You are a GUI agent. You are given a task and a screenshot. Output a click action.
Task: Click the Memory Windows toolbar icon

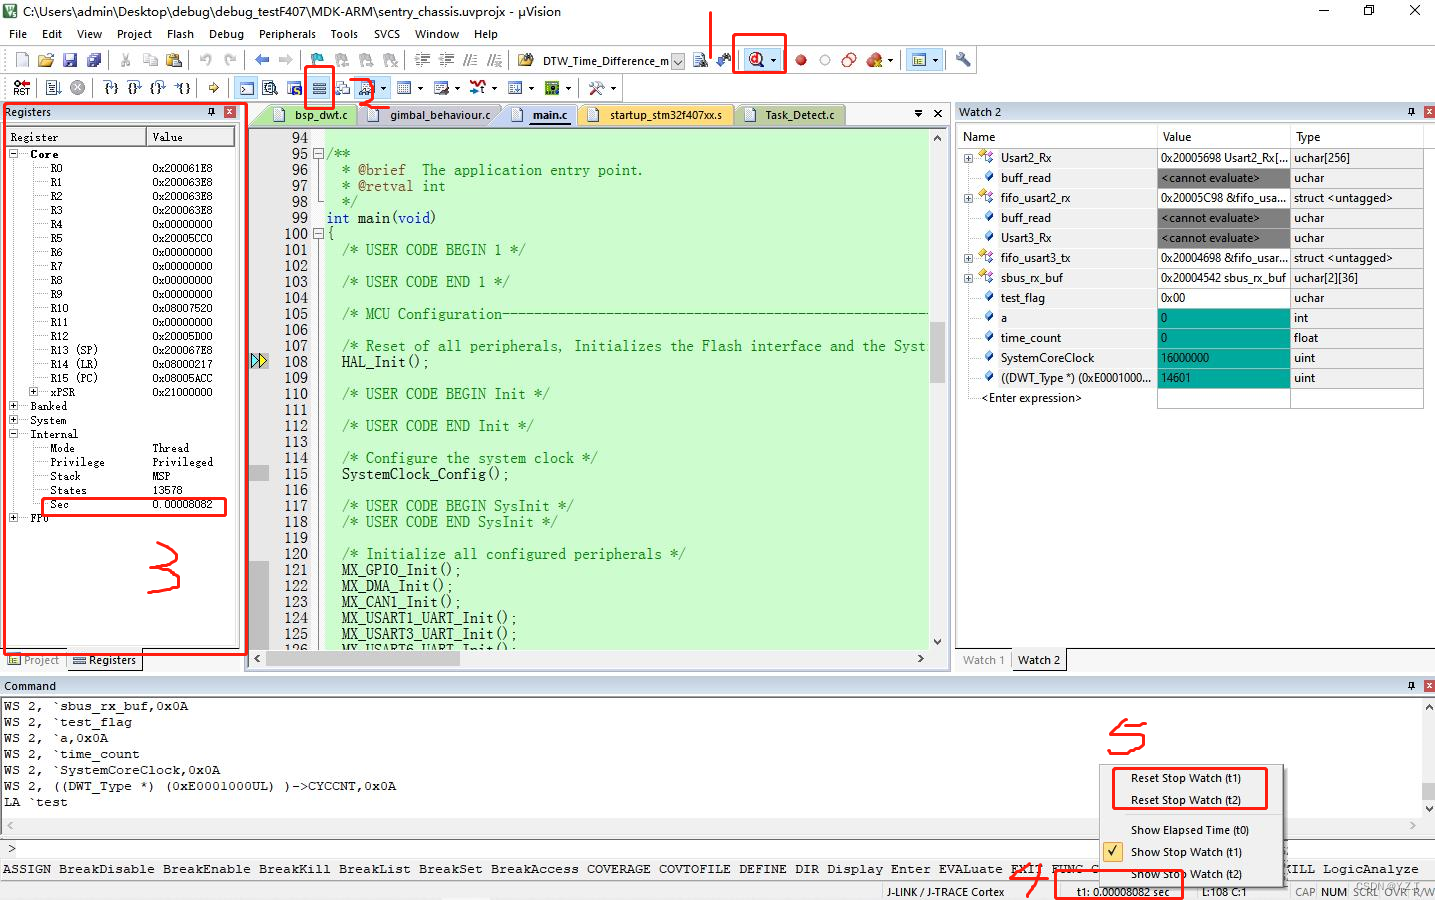(404, 88)
